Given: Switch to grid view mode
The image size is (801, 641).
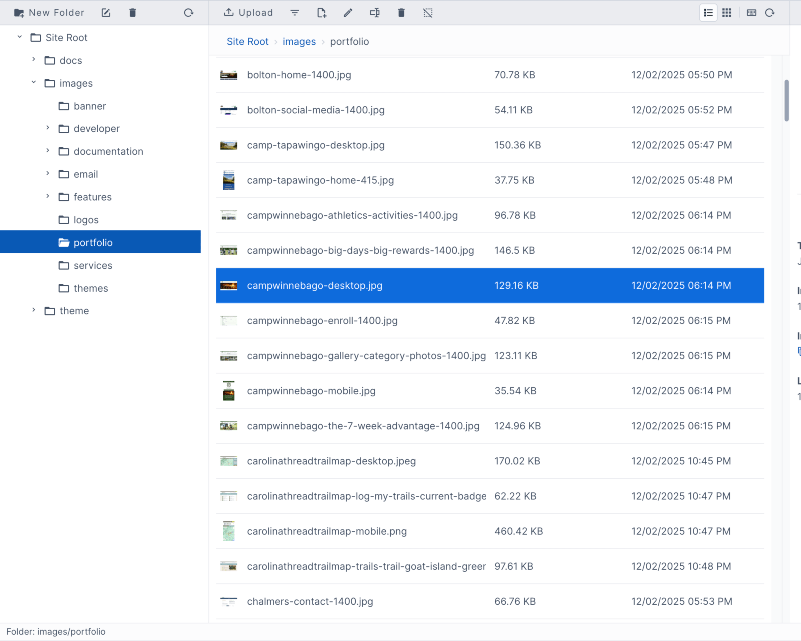Looking at the screenshot, I should (x=726, y=12).
